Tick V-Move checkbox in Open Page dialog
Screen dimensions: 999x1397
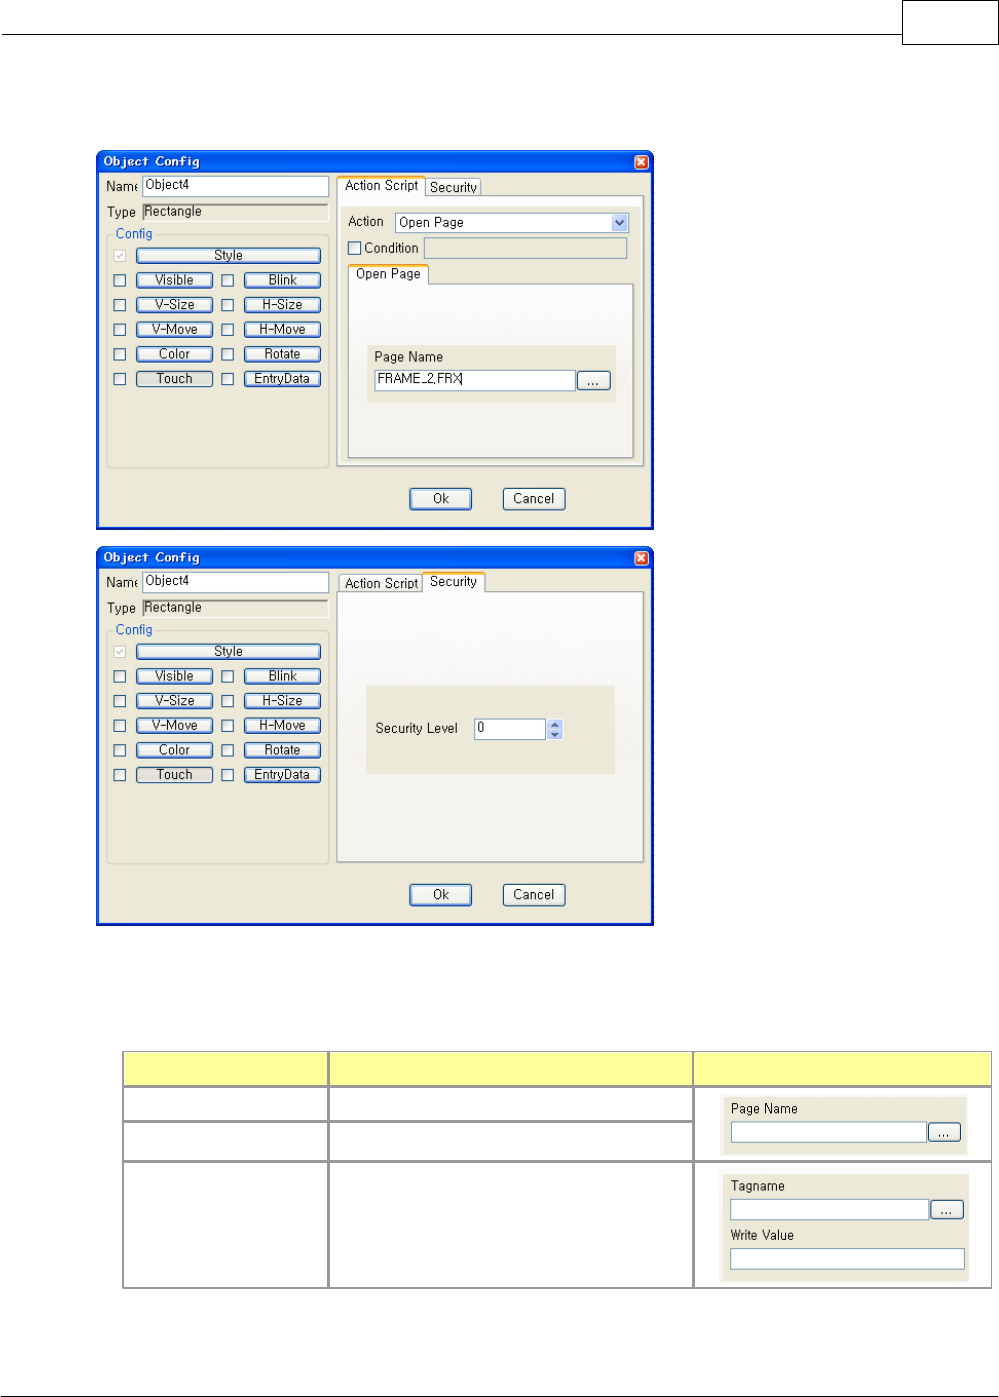(120, 330)
